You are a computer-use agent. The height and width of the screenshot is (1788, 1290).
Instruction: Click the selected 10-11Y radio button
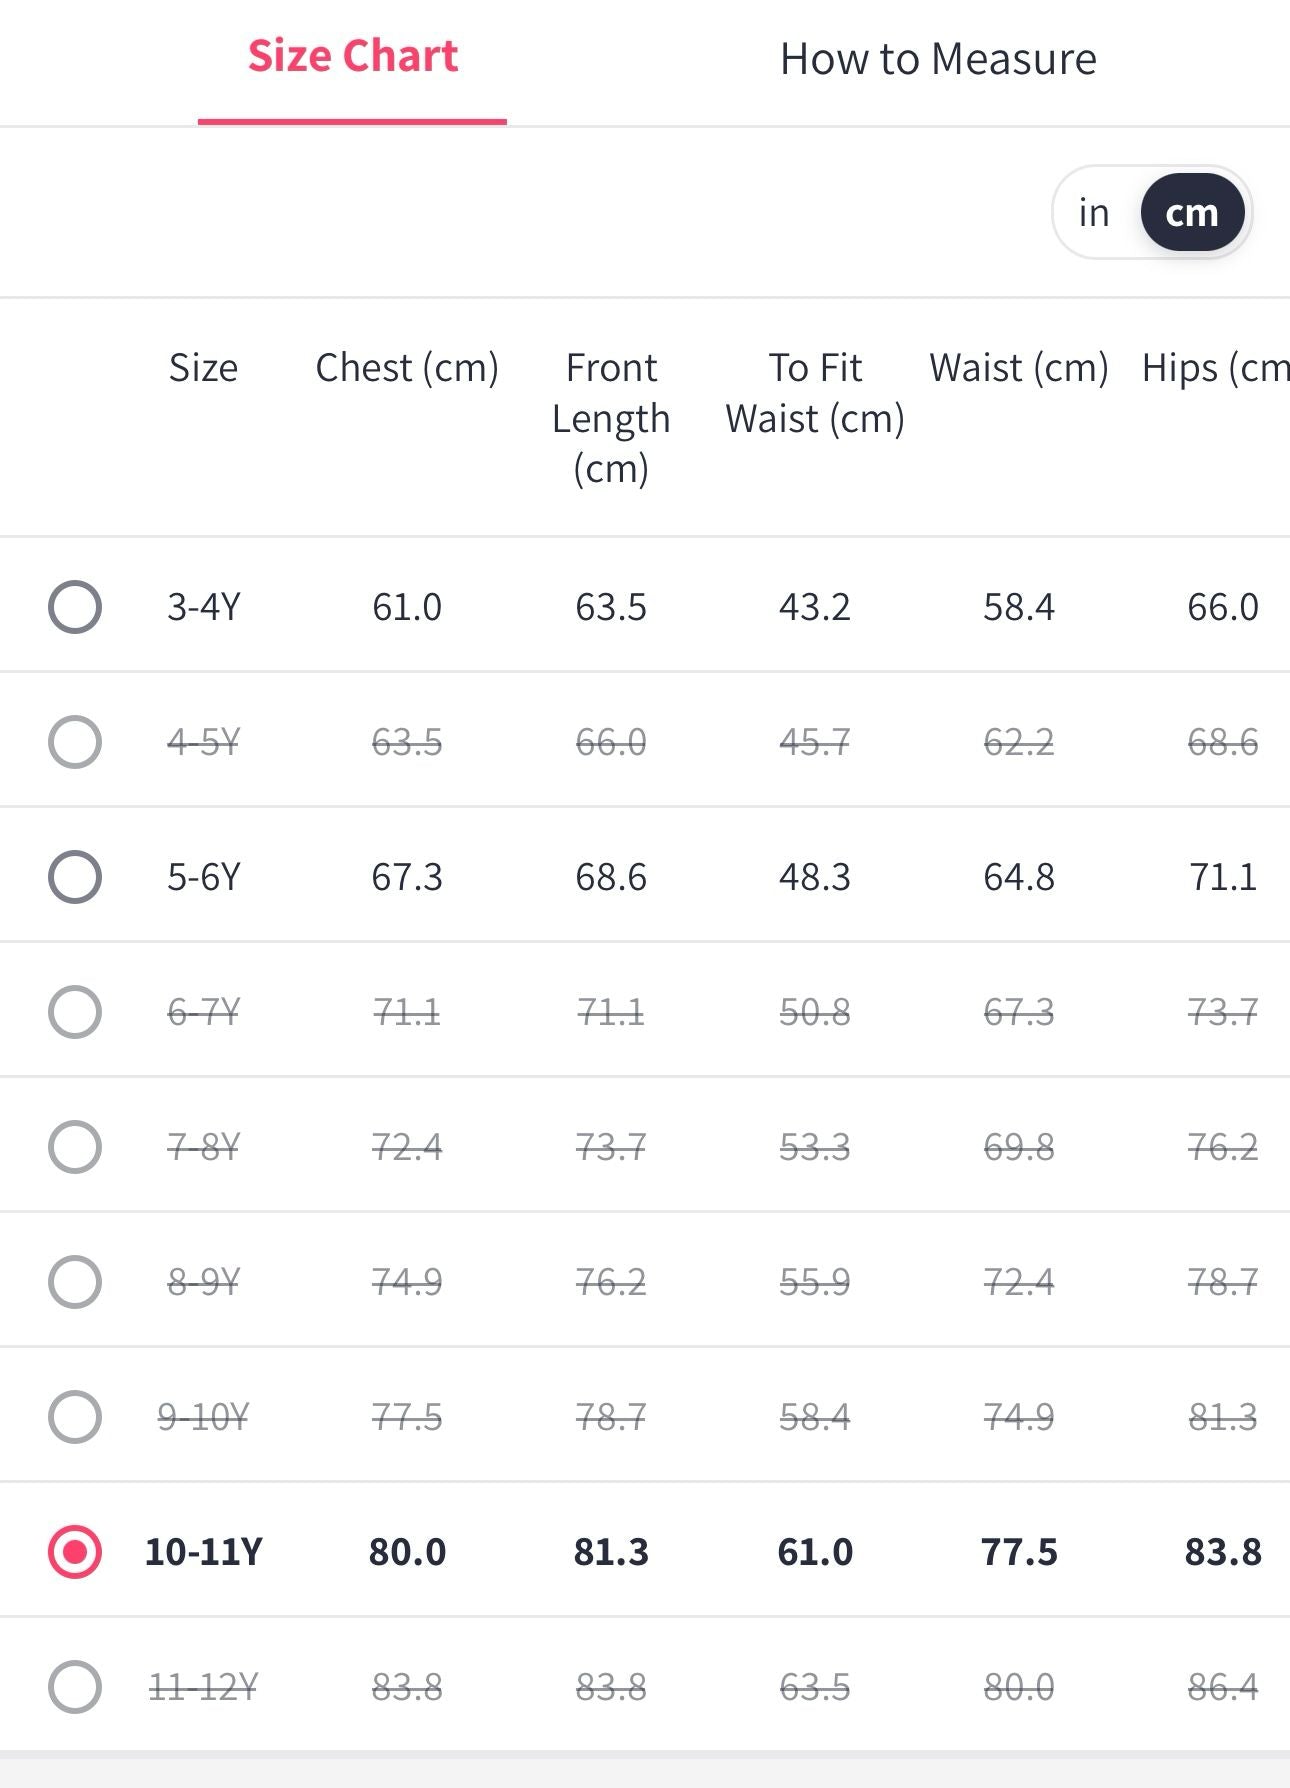[75, 1552]
